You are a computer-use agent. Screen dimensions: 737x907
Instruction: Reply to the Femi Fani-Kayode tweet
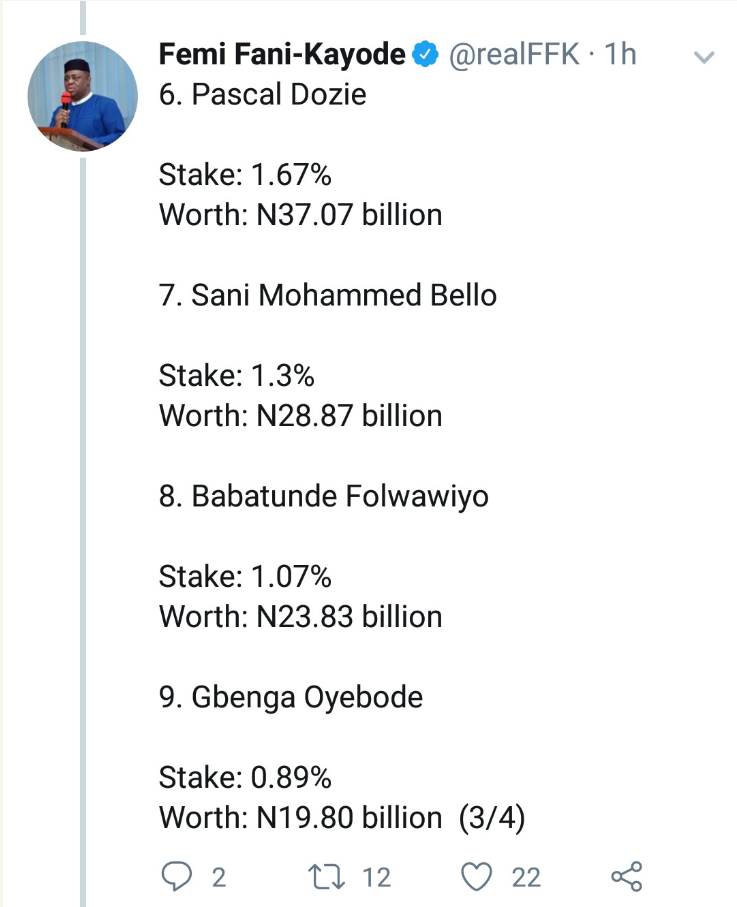[177, 877]
